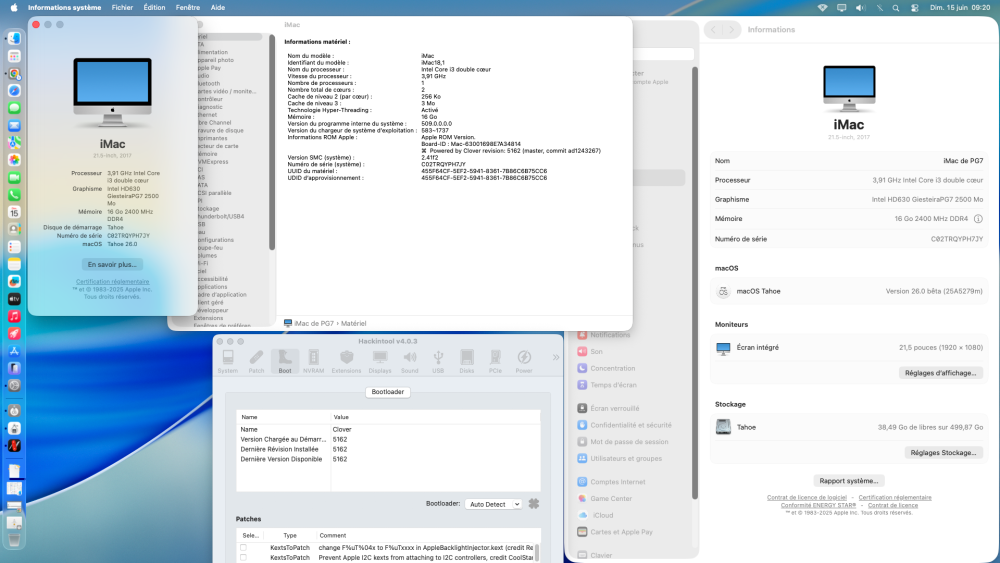Open the Bootloader Auto Detect dropdown
Screen dimensions: 1000x563
493,504
